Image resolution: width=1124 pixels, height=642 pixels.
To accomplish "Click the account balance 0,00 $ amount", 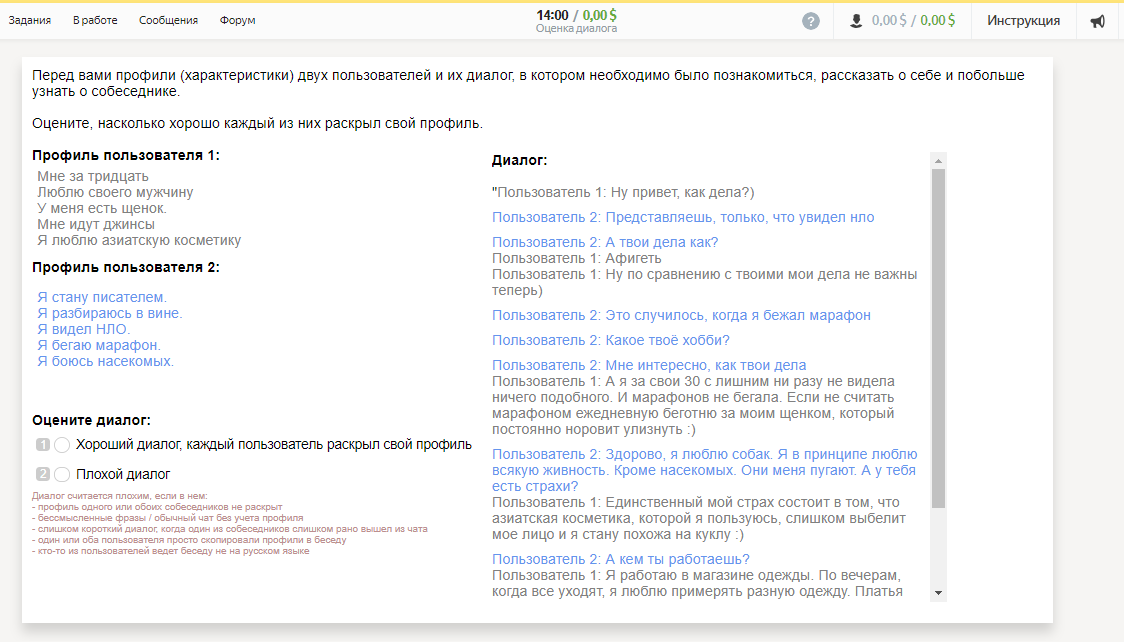I will click(x=889, y=21).
